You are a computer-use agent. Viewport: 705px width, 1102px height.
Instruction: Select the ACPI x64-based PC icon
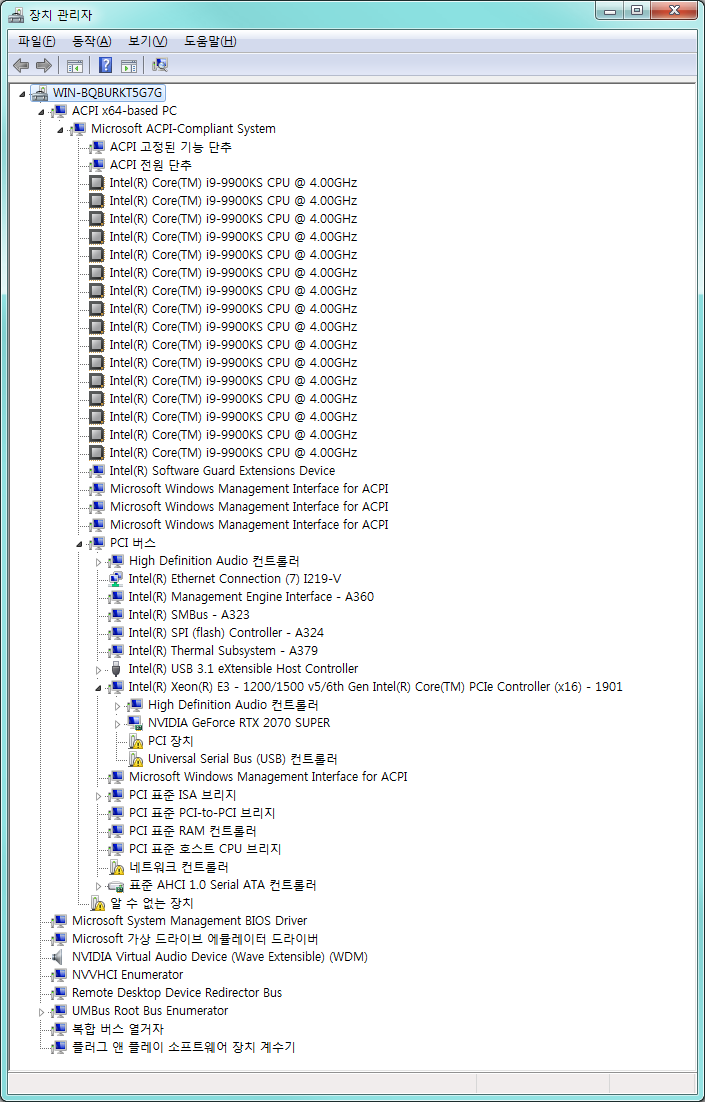60,111
